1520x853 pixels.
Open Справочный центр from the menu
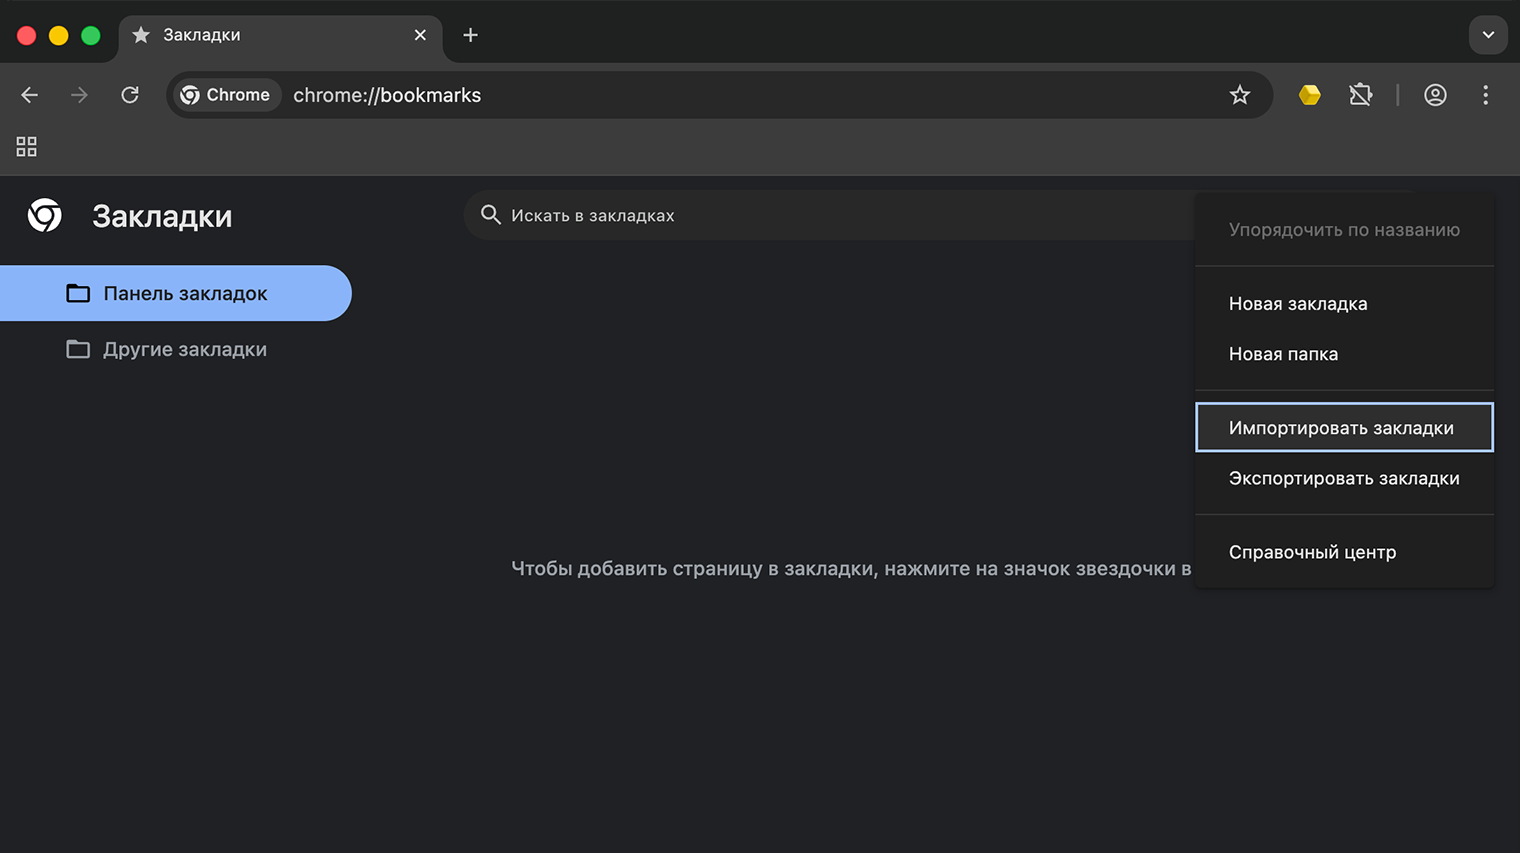[1312, 551]
